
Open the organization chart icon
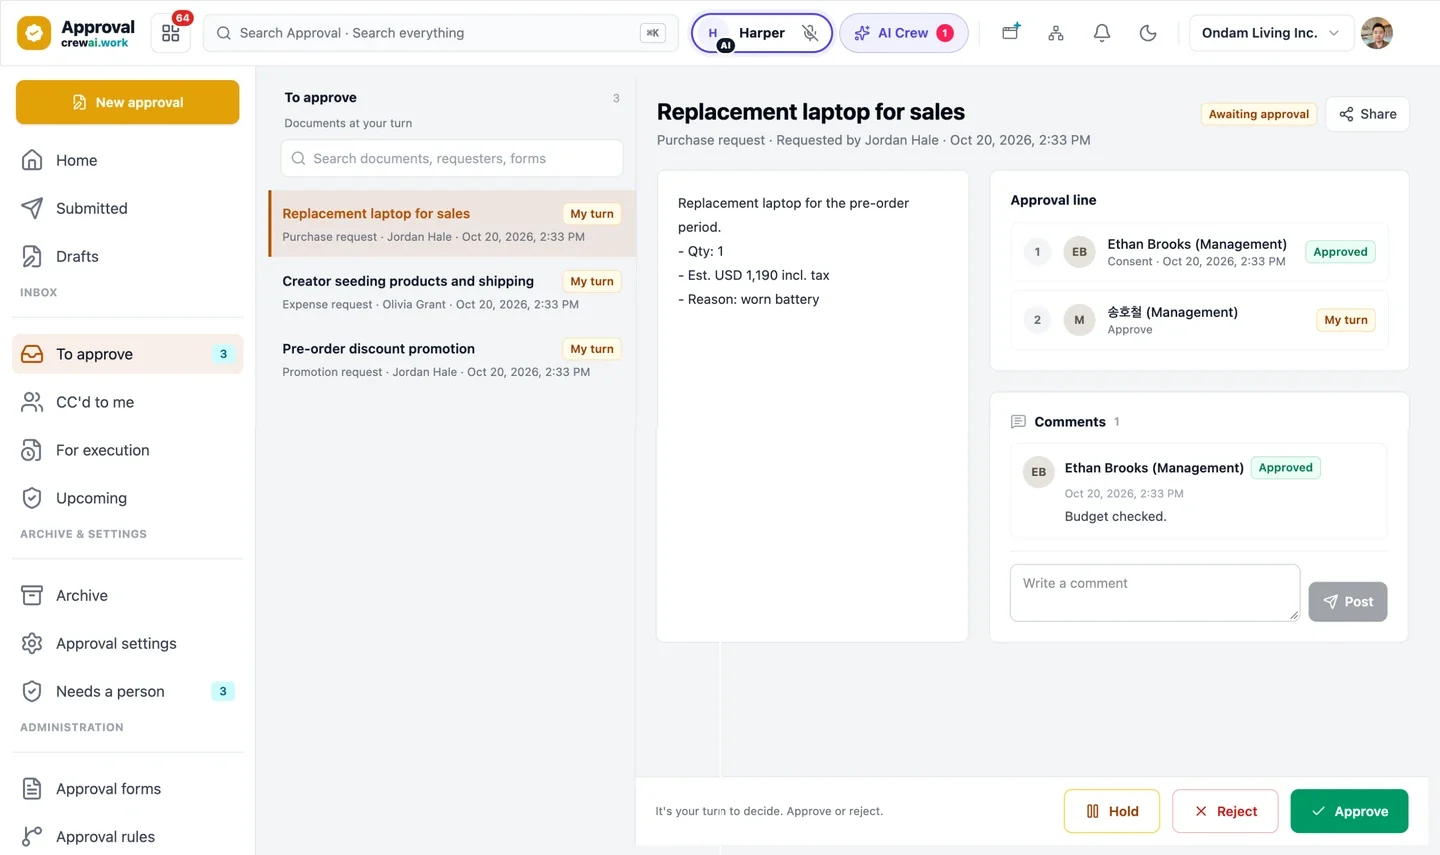pos(1056,33)
